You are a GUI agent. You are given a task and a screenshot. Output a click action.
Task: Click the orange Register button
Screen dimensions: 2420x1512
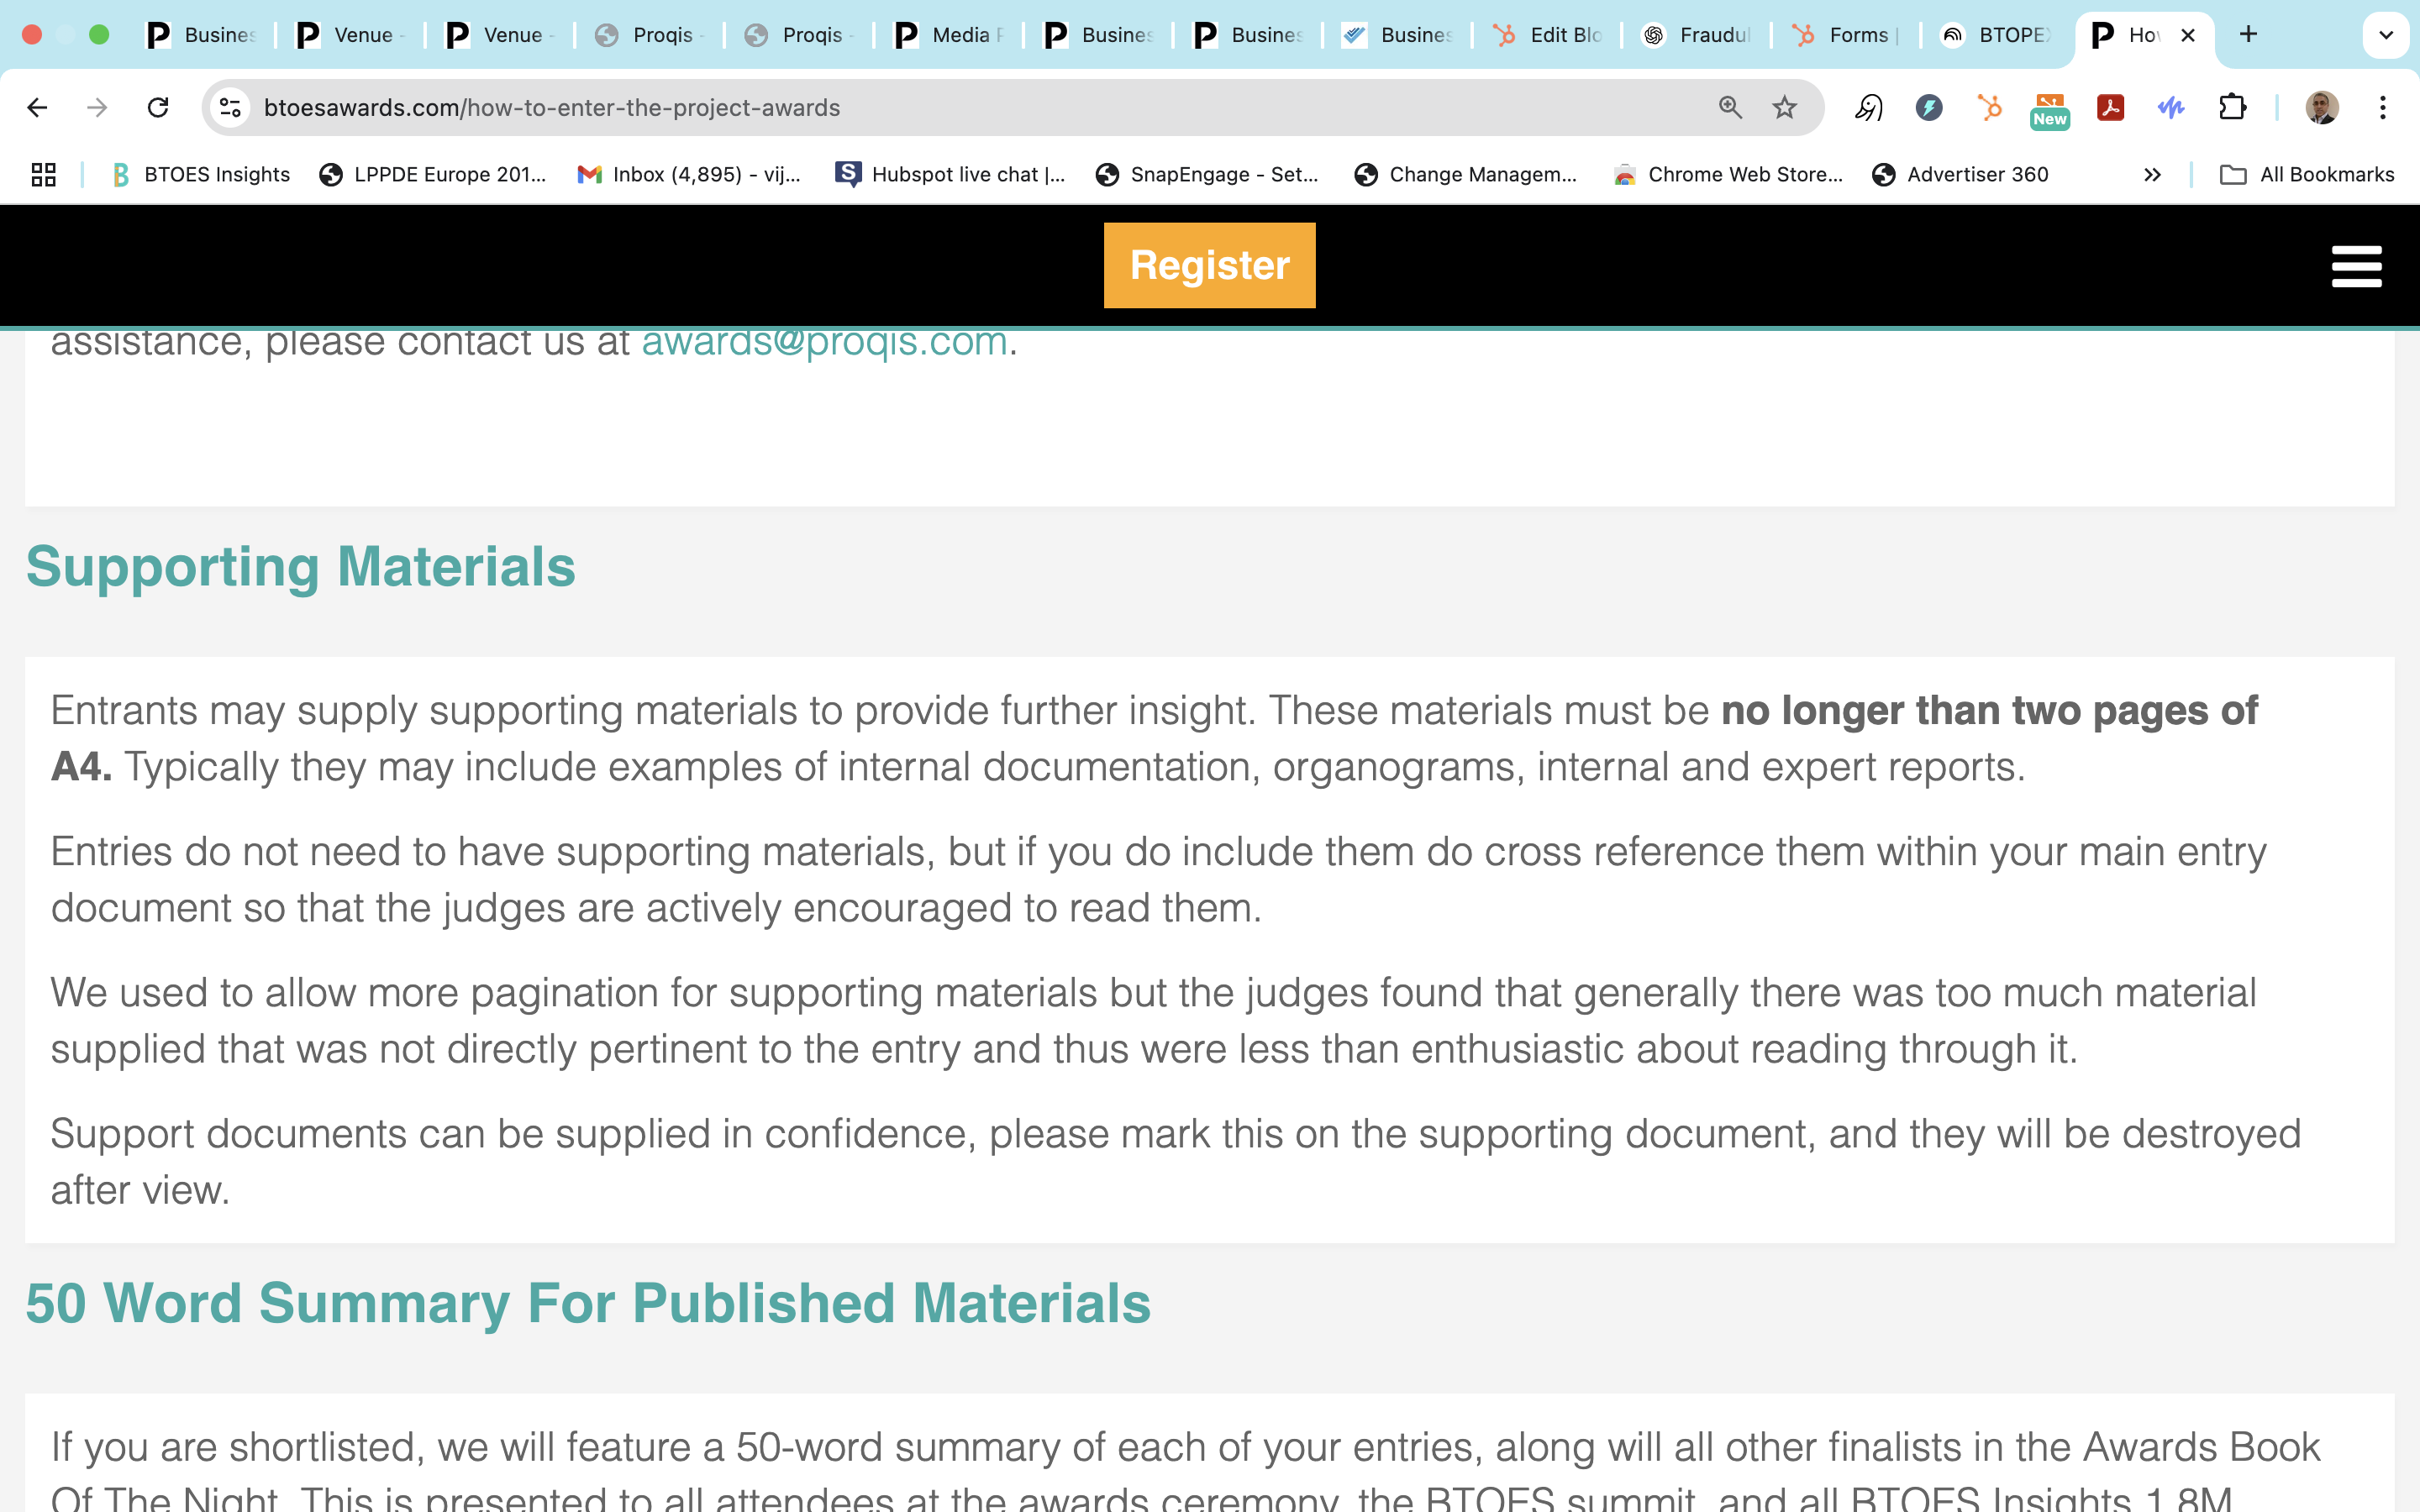coord(1209,265)
